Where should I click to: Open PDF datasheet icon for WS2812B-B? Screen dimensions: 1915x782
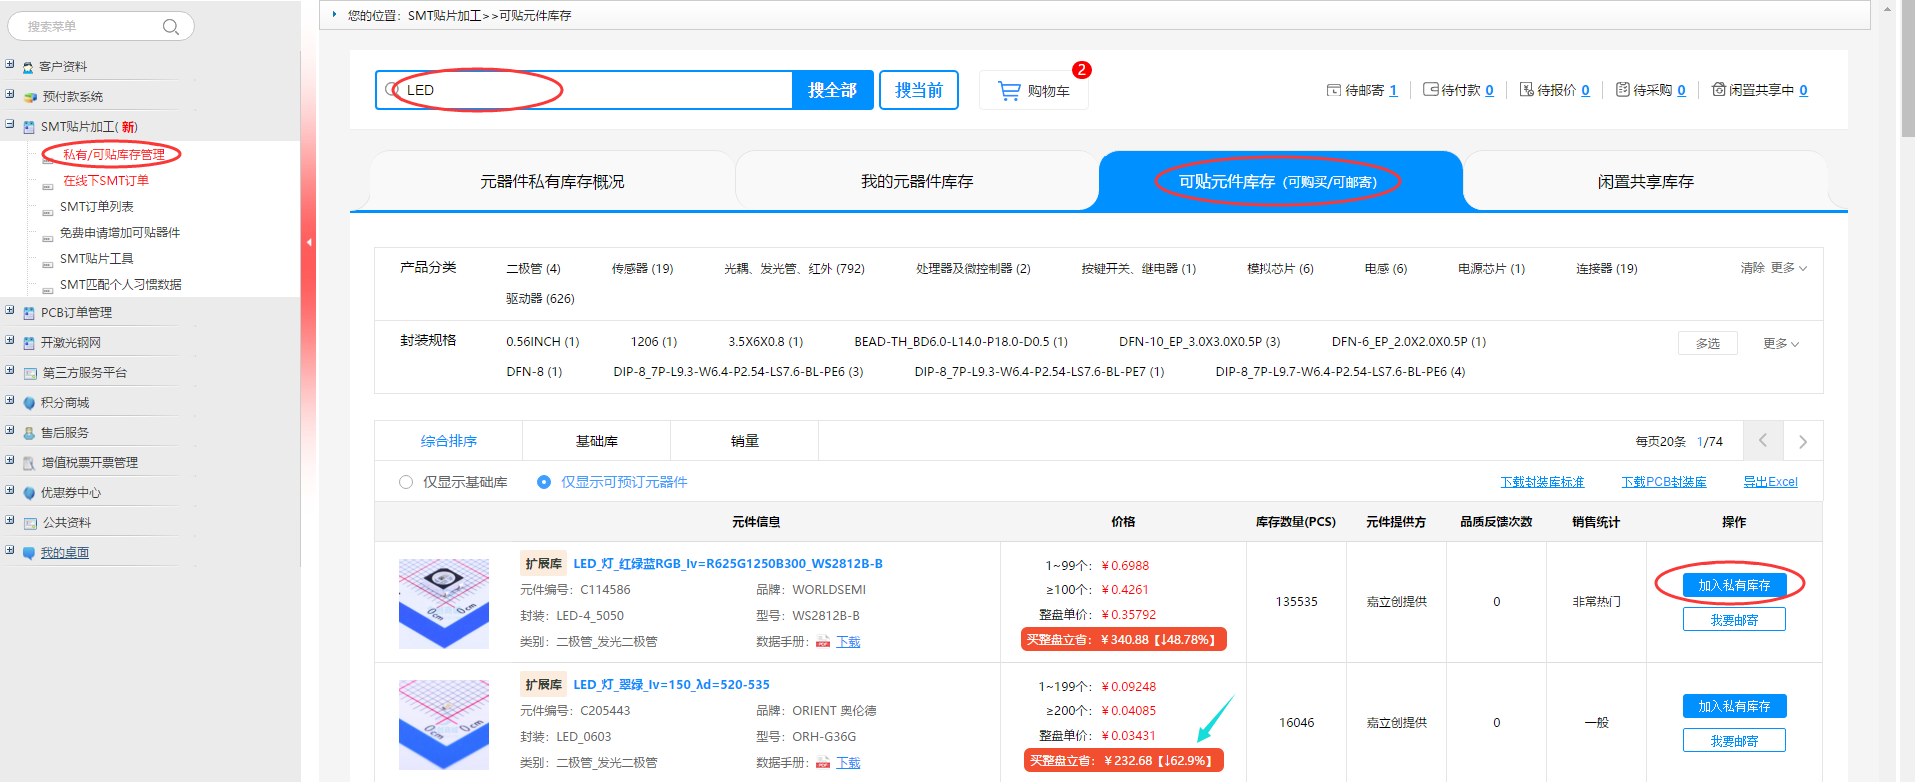coord(823,642)
